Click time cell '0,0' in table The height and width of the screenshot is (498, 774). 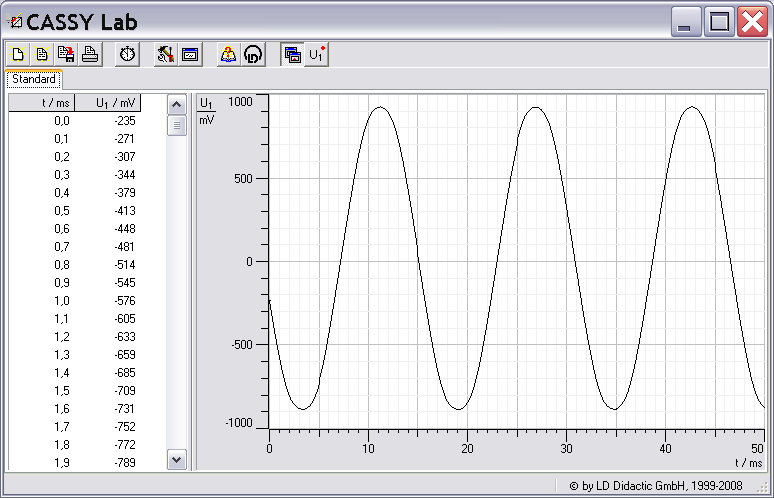point(62,121)
